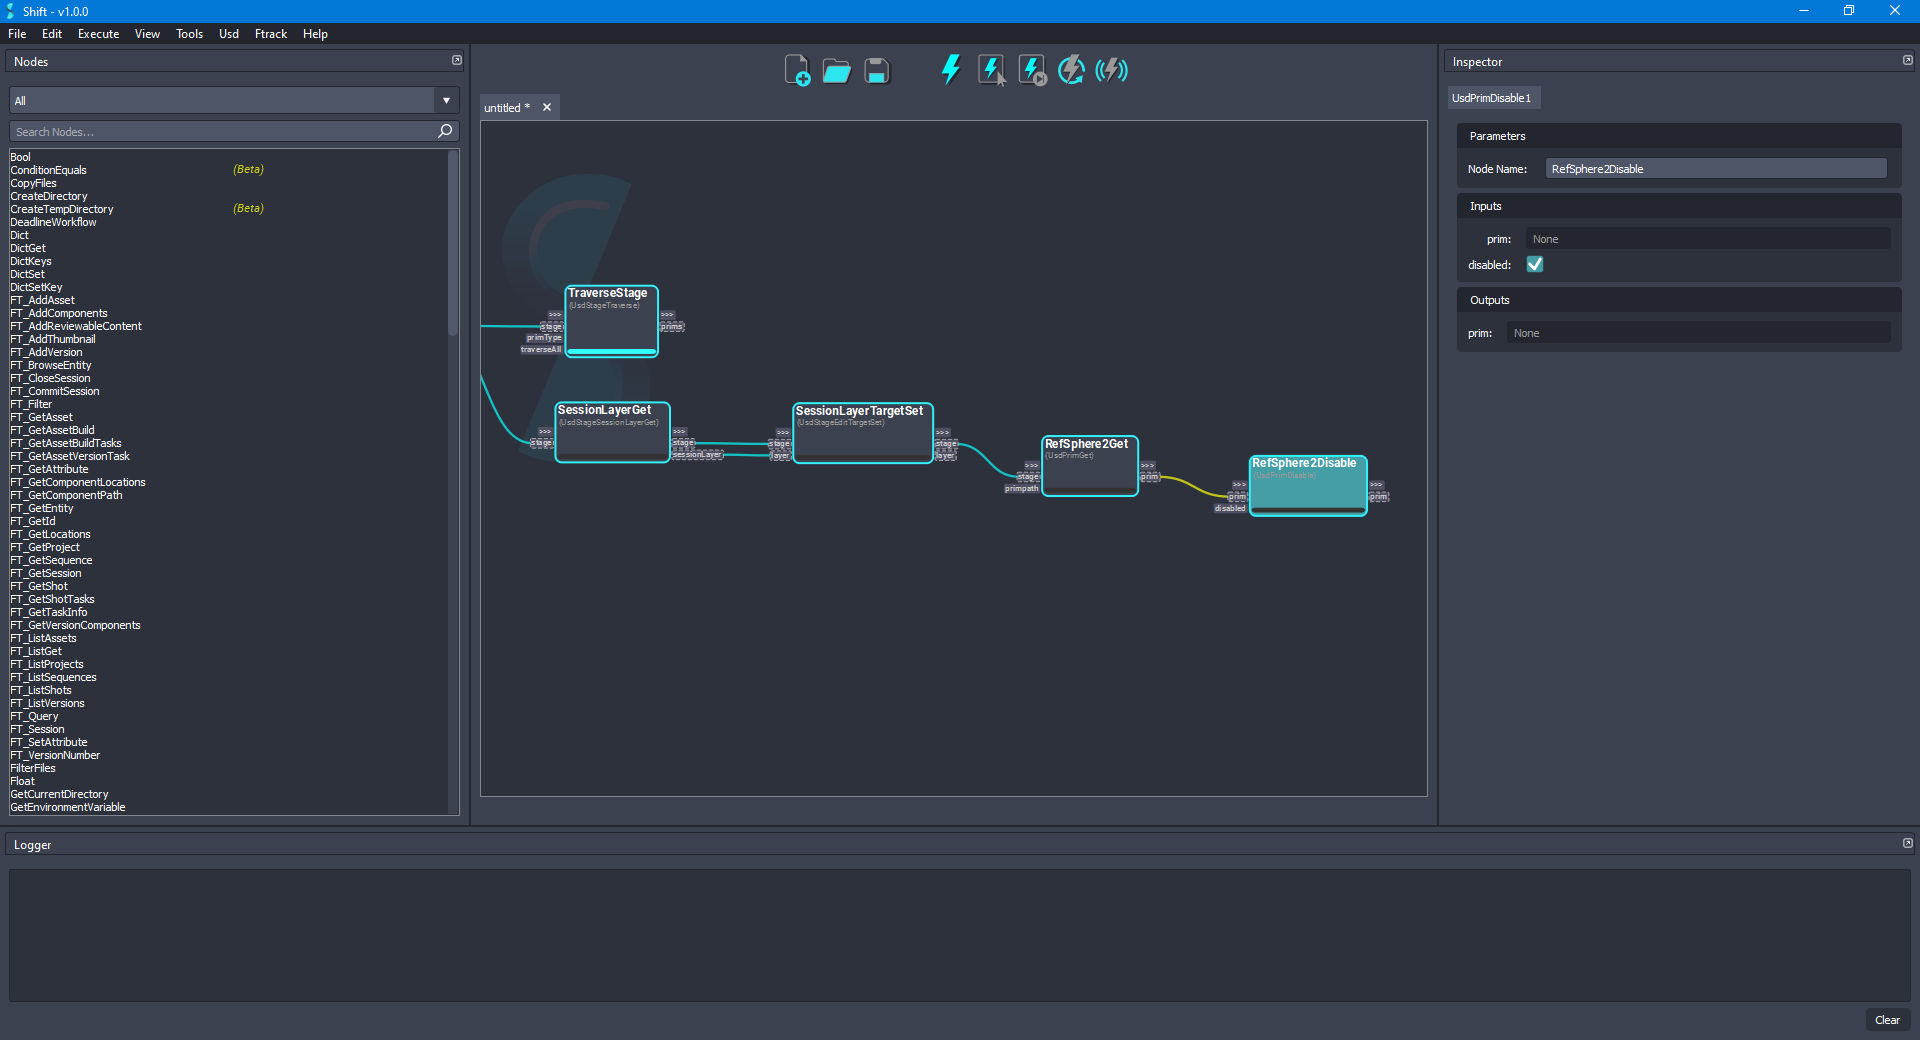Click the Node Name input field
The width and height of the screenshot is (1920, 1040).
click(1715, 169)
